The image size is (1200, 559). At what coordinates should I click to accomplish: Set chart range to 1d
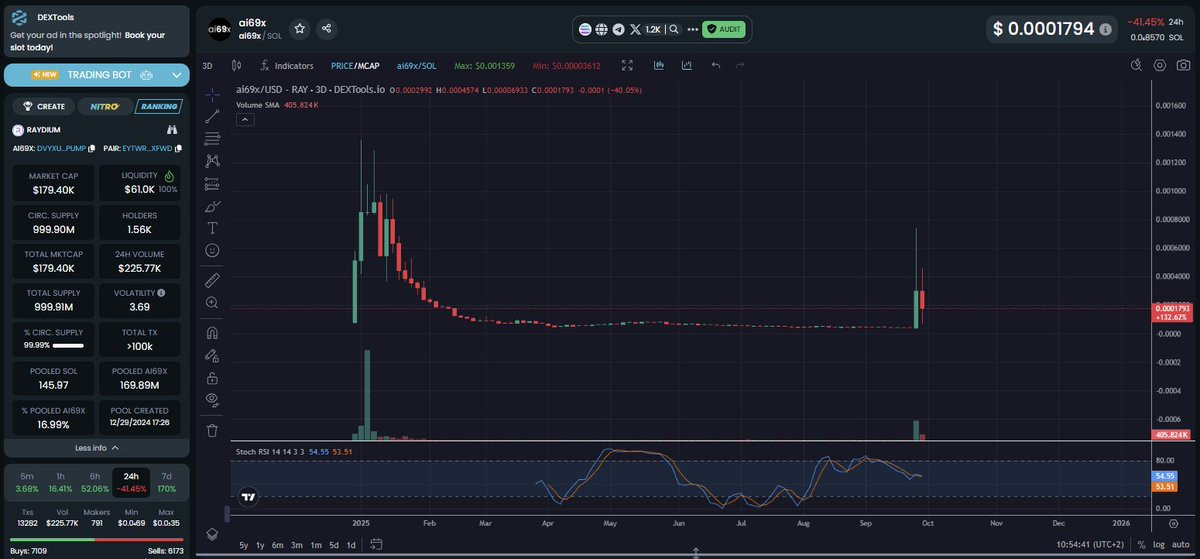(x=350, y=545)
